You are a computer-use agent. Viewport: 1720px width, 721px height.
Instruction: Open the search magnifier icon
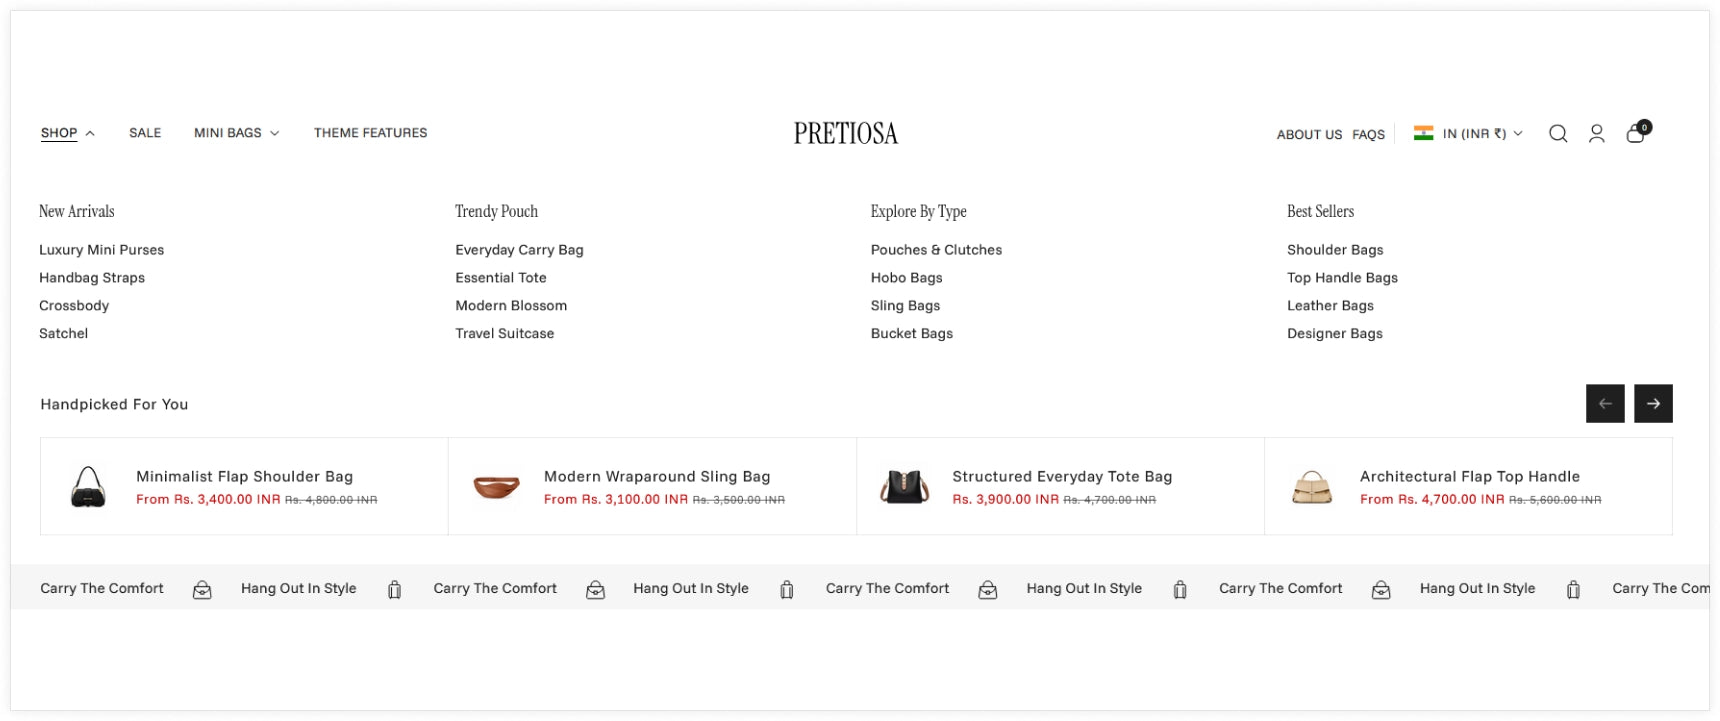coord(1558,134)
